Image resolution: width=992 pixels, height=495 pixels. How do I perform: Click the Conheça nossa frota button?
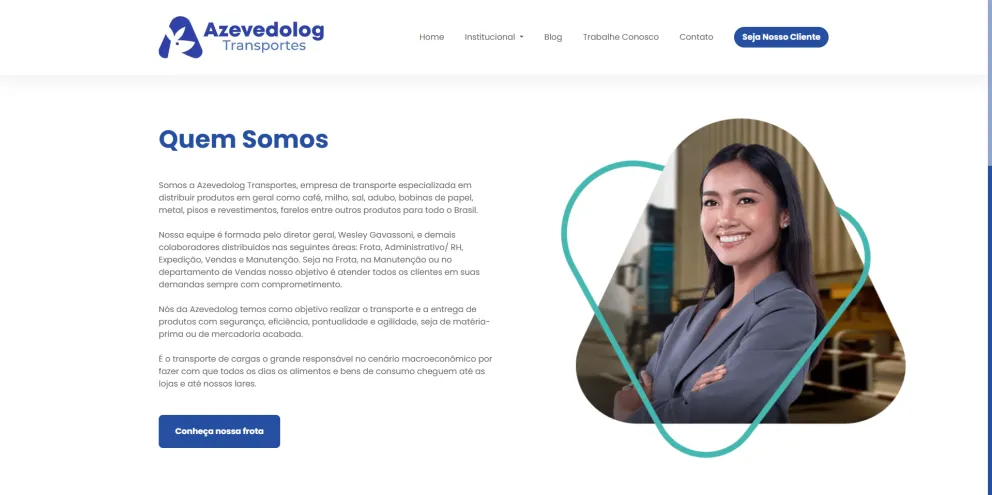pyautogui.click(x=219, y=431)
